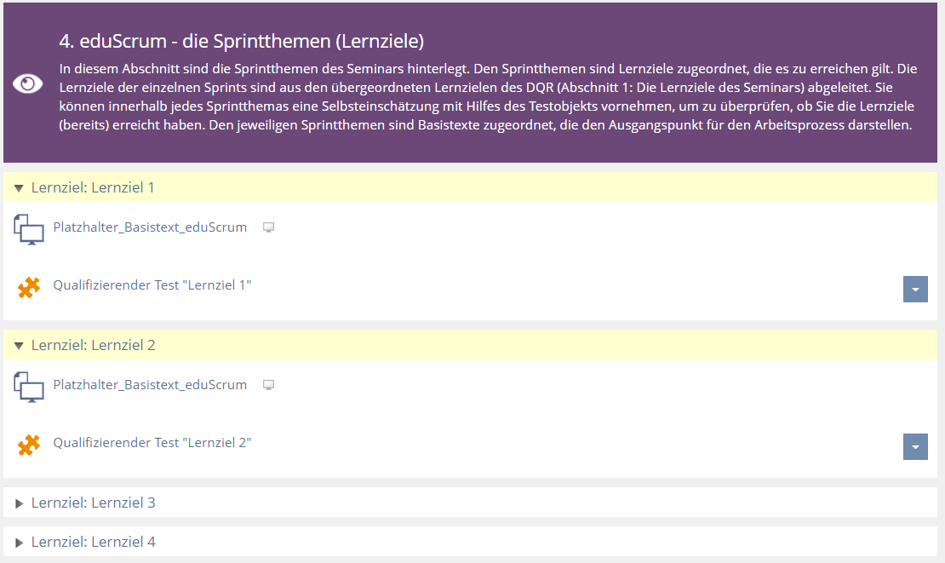
Task: Collapse the Lernziel 1 section arrow
Action: coord(18,188)
